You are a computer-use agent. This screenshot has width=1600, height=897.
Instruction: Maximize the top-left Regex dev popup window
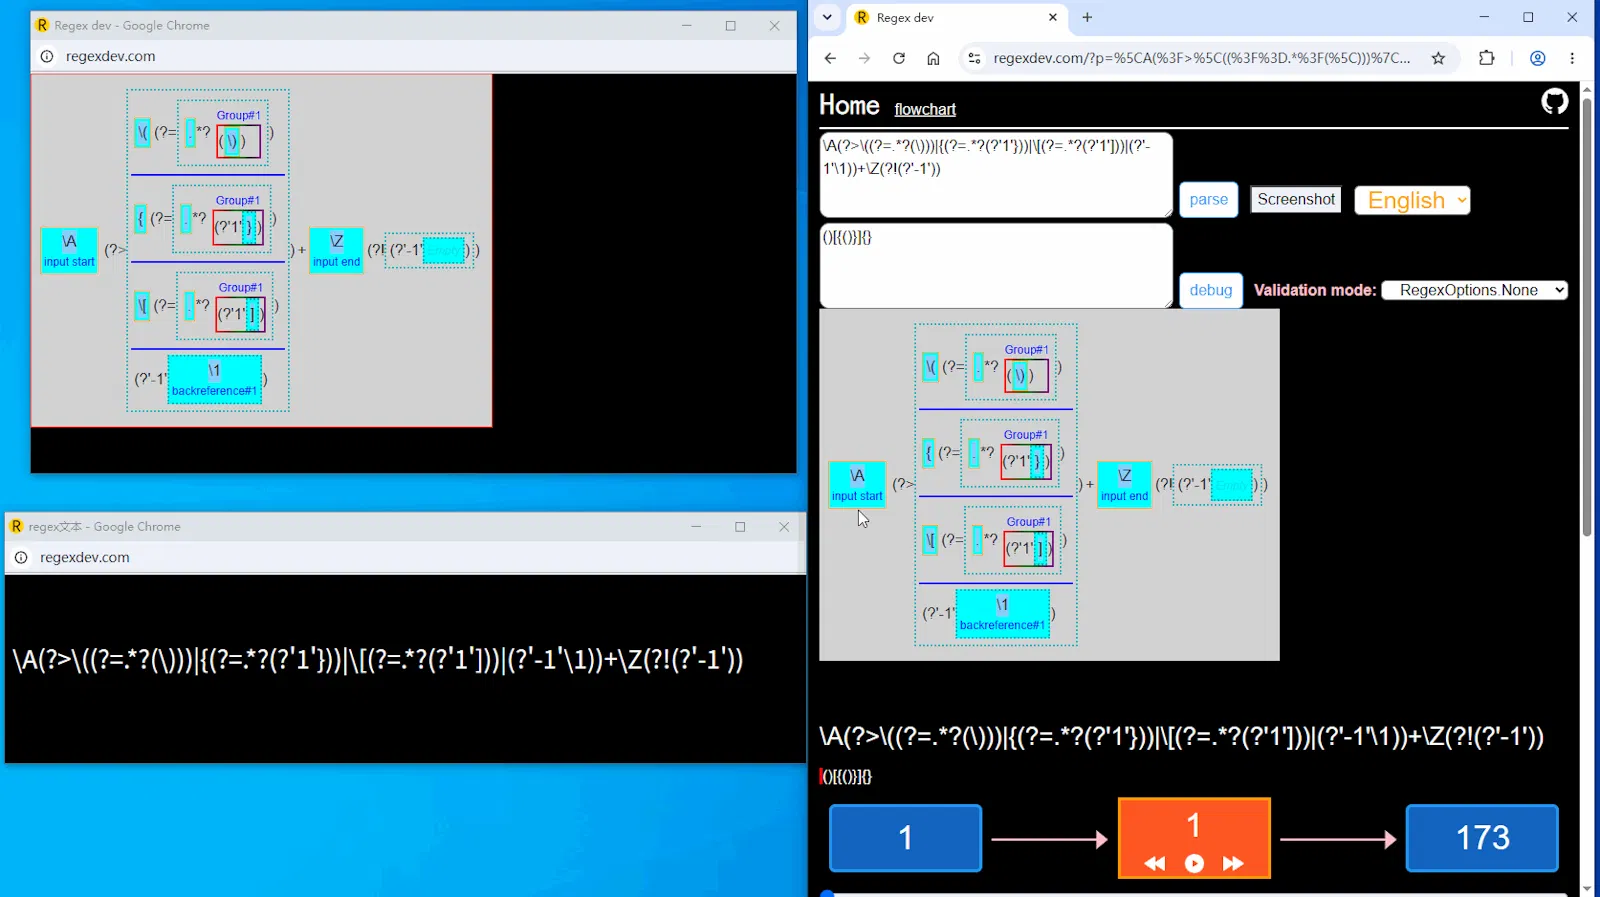coord(731,25)
